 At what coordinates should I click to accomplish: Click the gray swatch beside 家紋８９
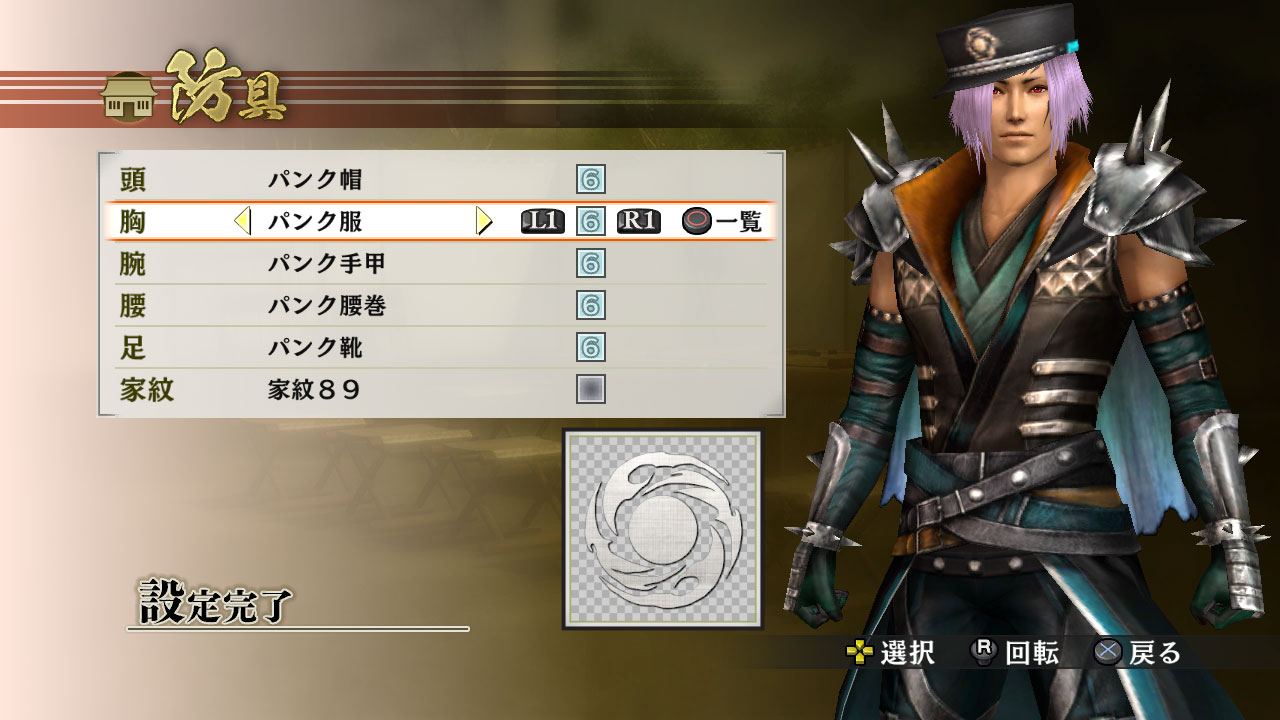pyautogui.click(x=591, y=389)
